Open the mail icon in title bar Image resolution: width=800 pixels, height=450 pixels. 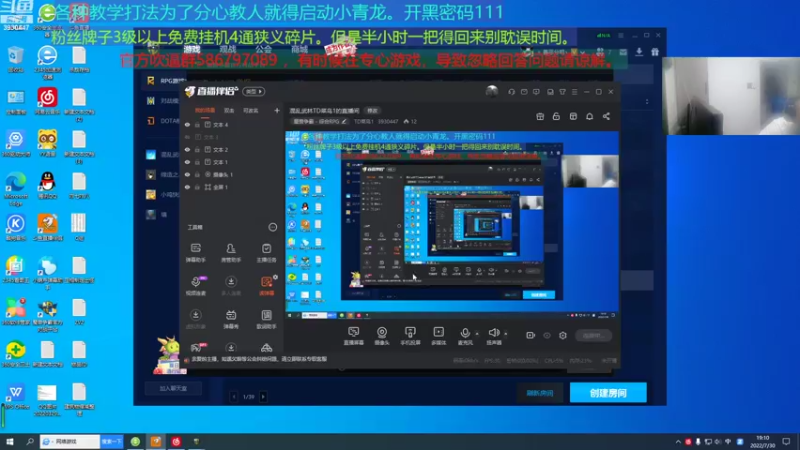[x=524, y=92]
